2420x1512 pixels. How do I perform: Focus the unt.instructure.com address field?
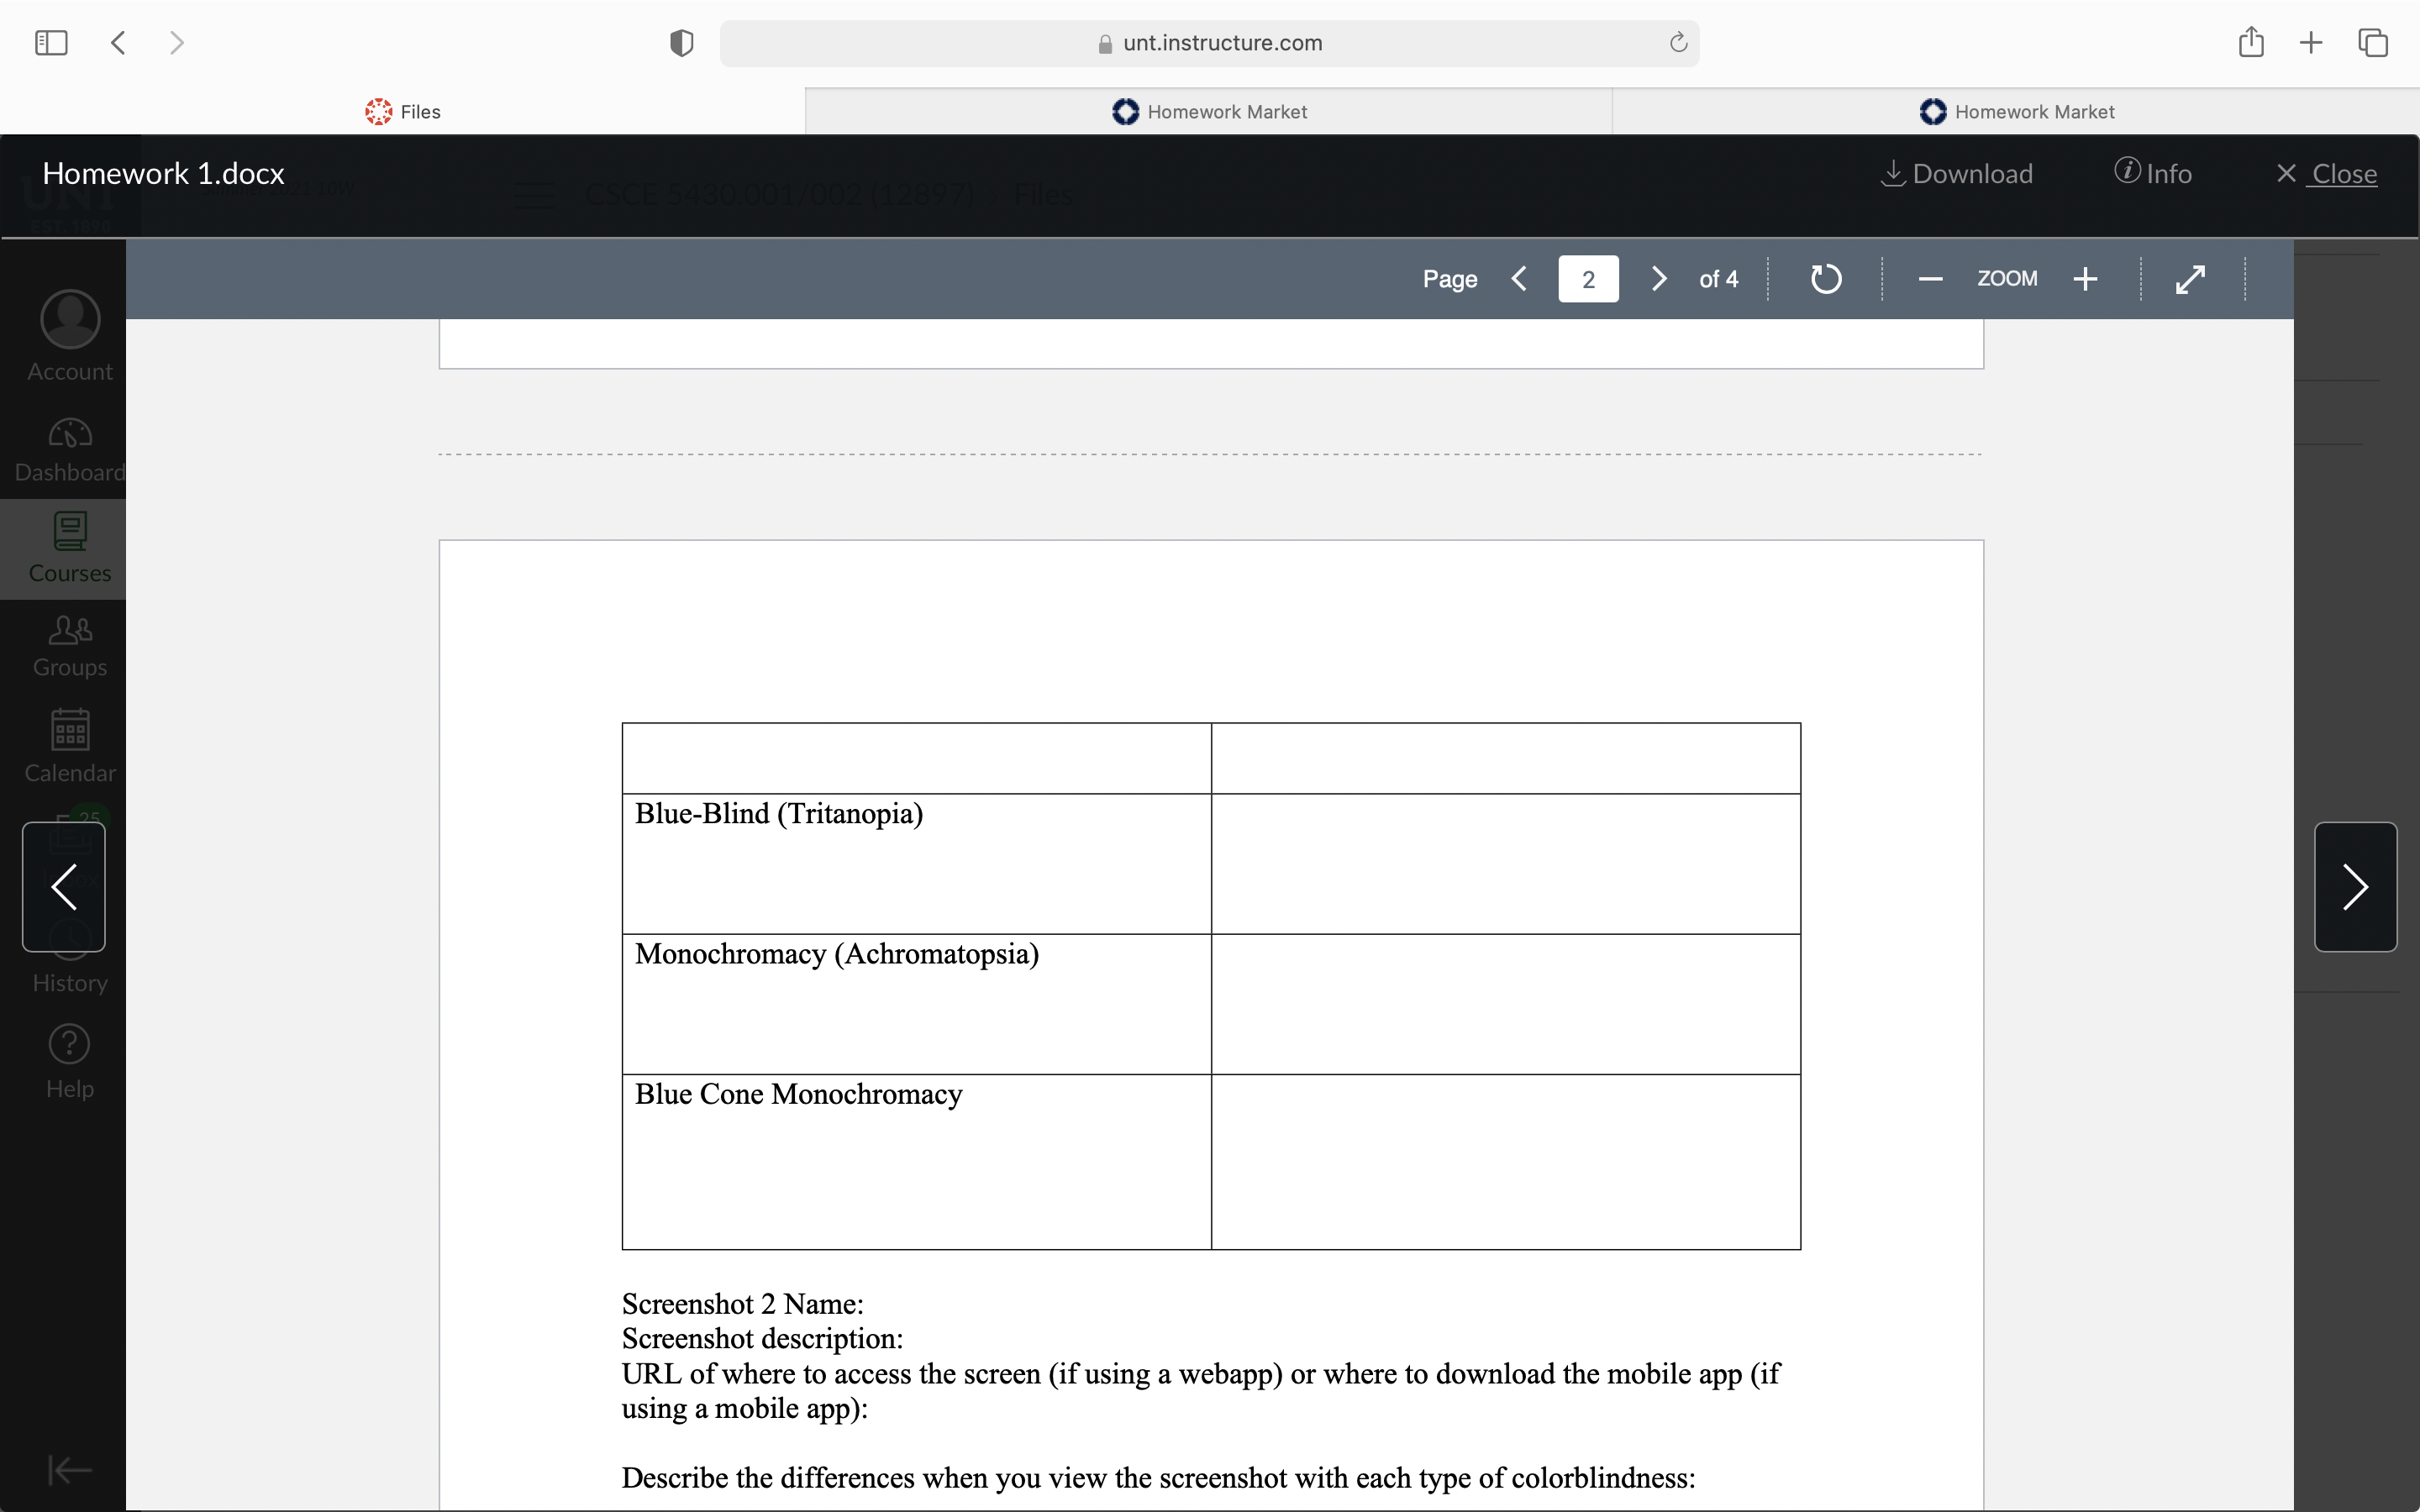(x=1209, y=43)
